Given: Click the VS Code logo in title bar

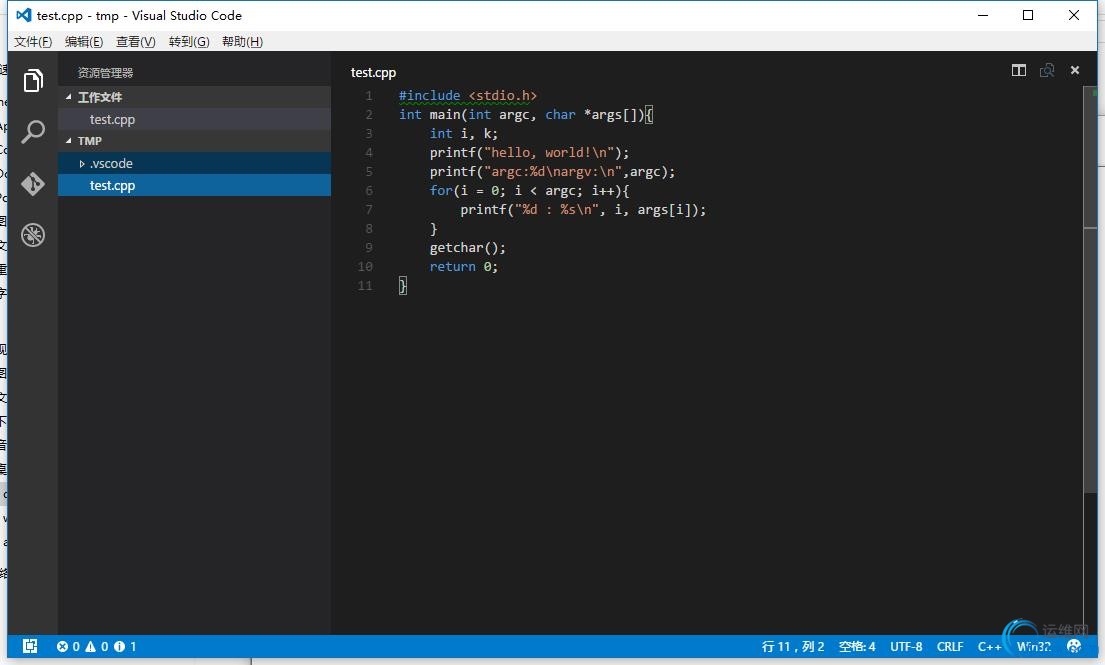Looking at the screenshot, I should coord(23,15).
